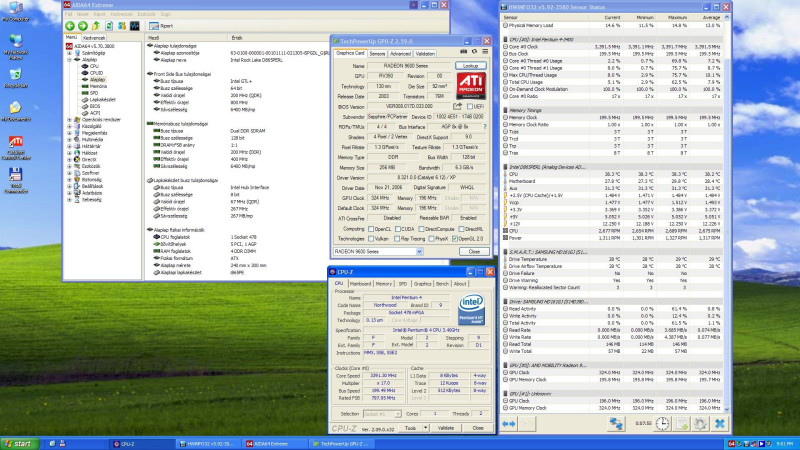The image size is (800, 450).
Task: Click the Close button in GPU-Z
Action: tap(474, 252)
